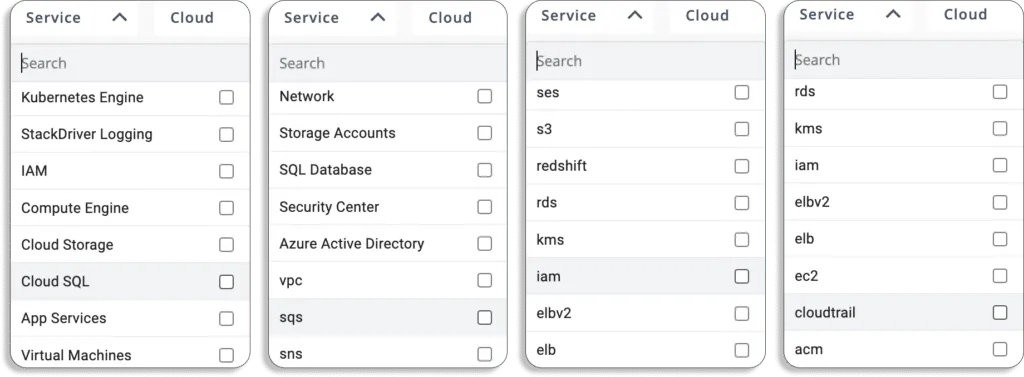Select the s3 checkbox

click(x=742, y=129)
